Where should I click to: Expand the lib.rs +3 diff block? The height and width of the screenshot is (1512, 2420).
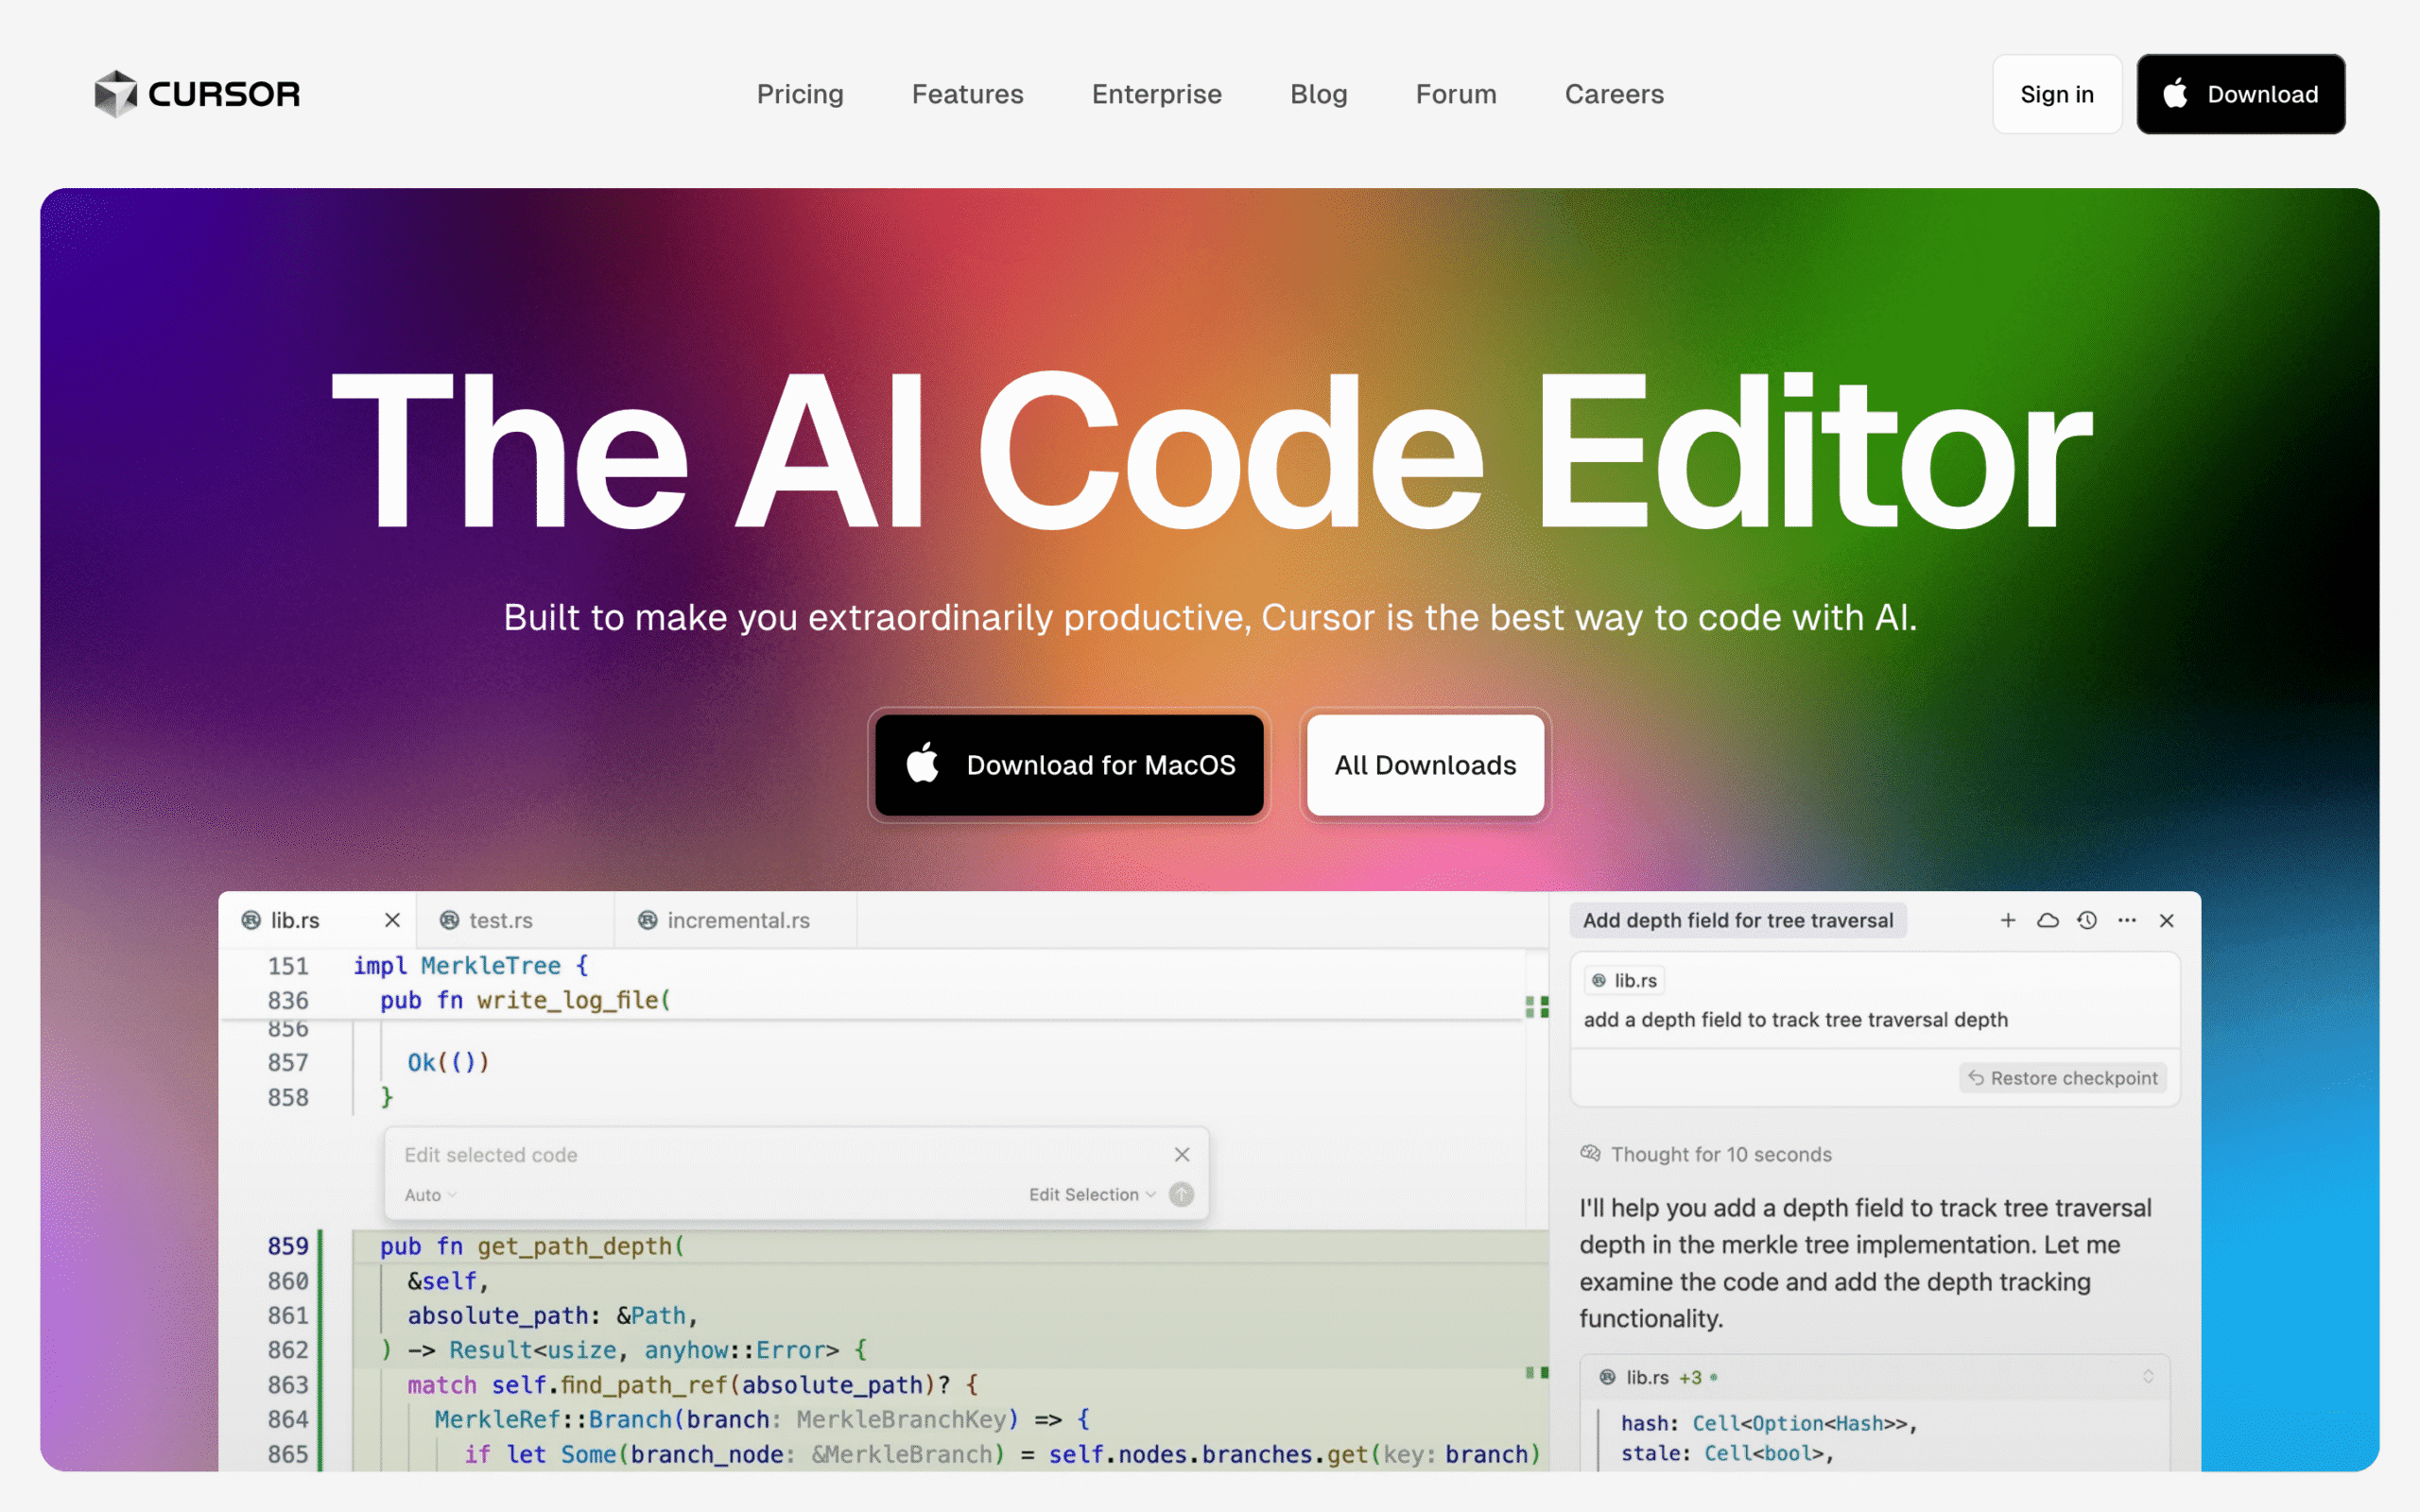(x=2147, y=1377)
